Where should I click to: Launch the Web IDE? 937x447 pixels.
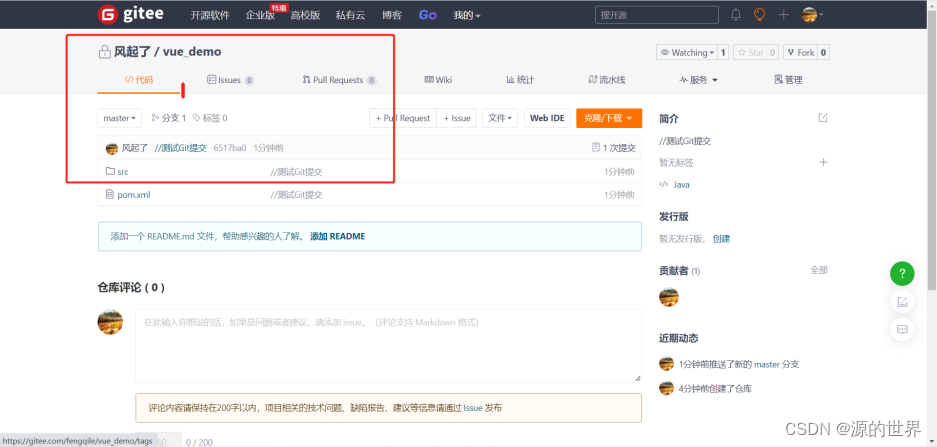547,118
